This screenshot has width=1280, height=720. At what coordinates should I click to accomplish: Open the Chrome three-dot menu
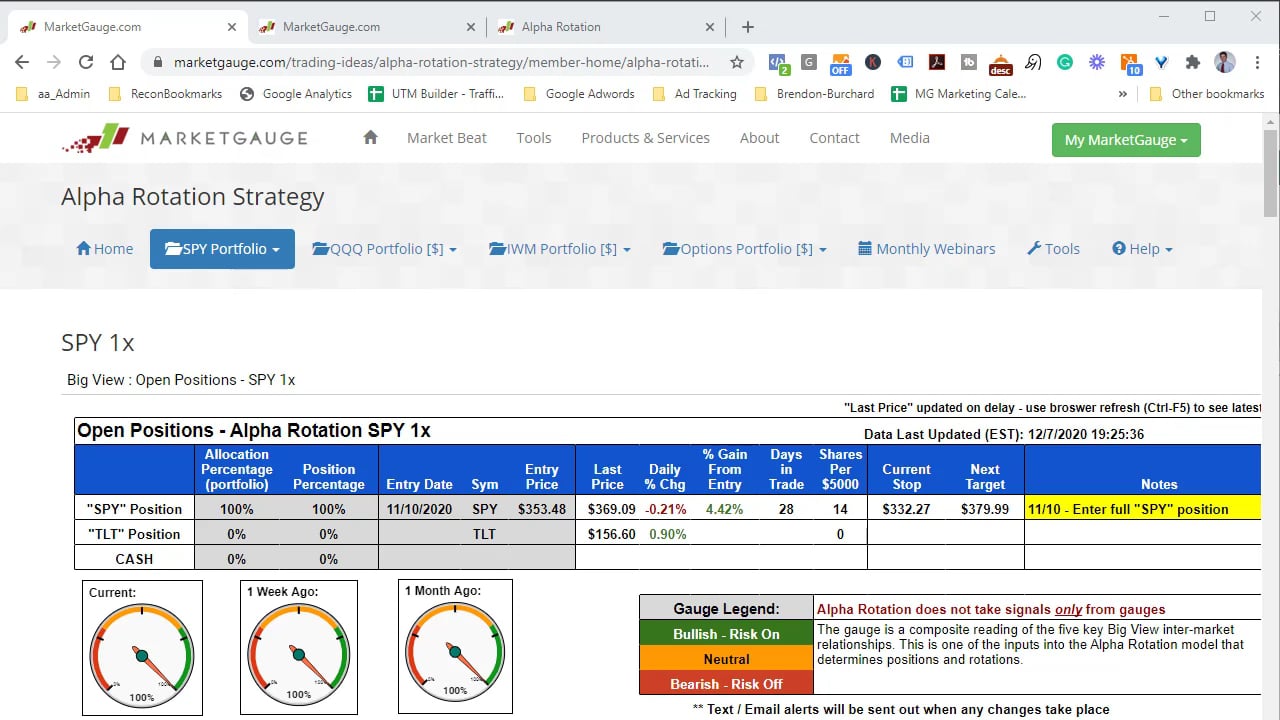pos(1256,62)
